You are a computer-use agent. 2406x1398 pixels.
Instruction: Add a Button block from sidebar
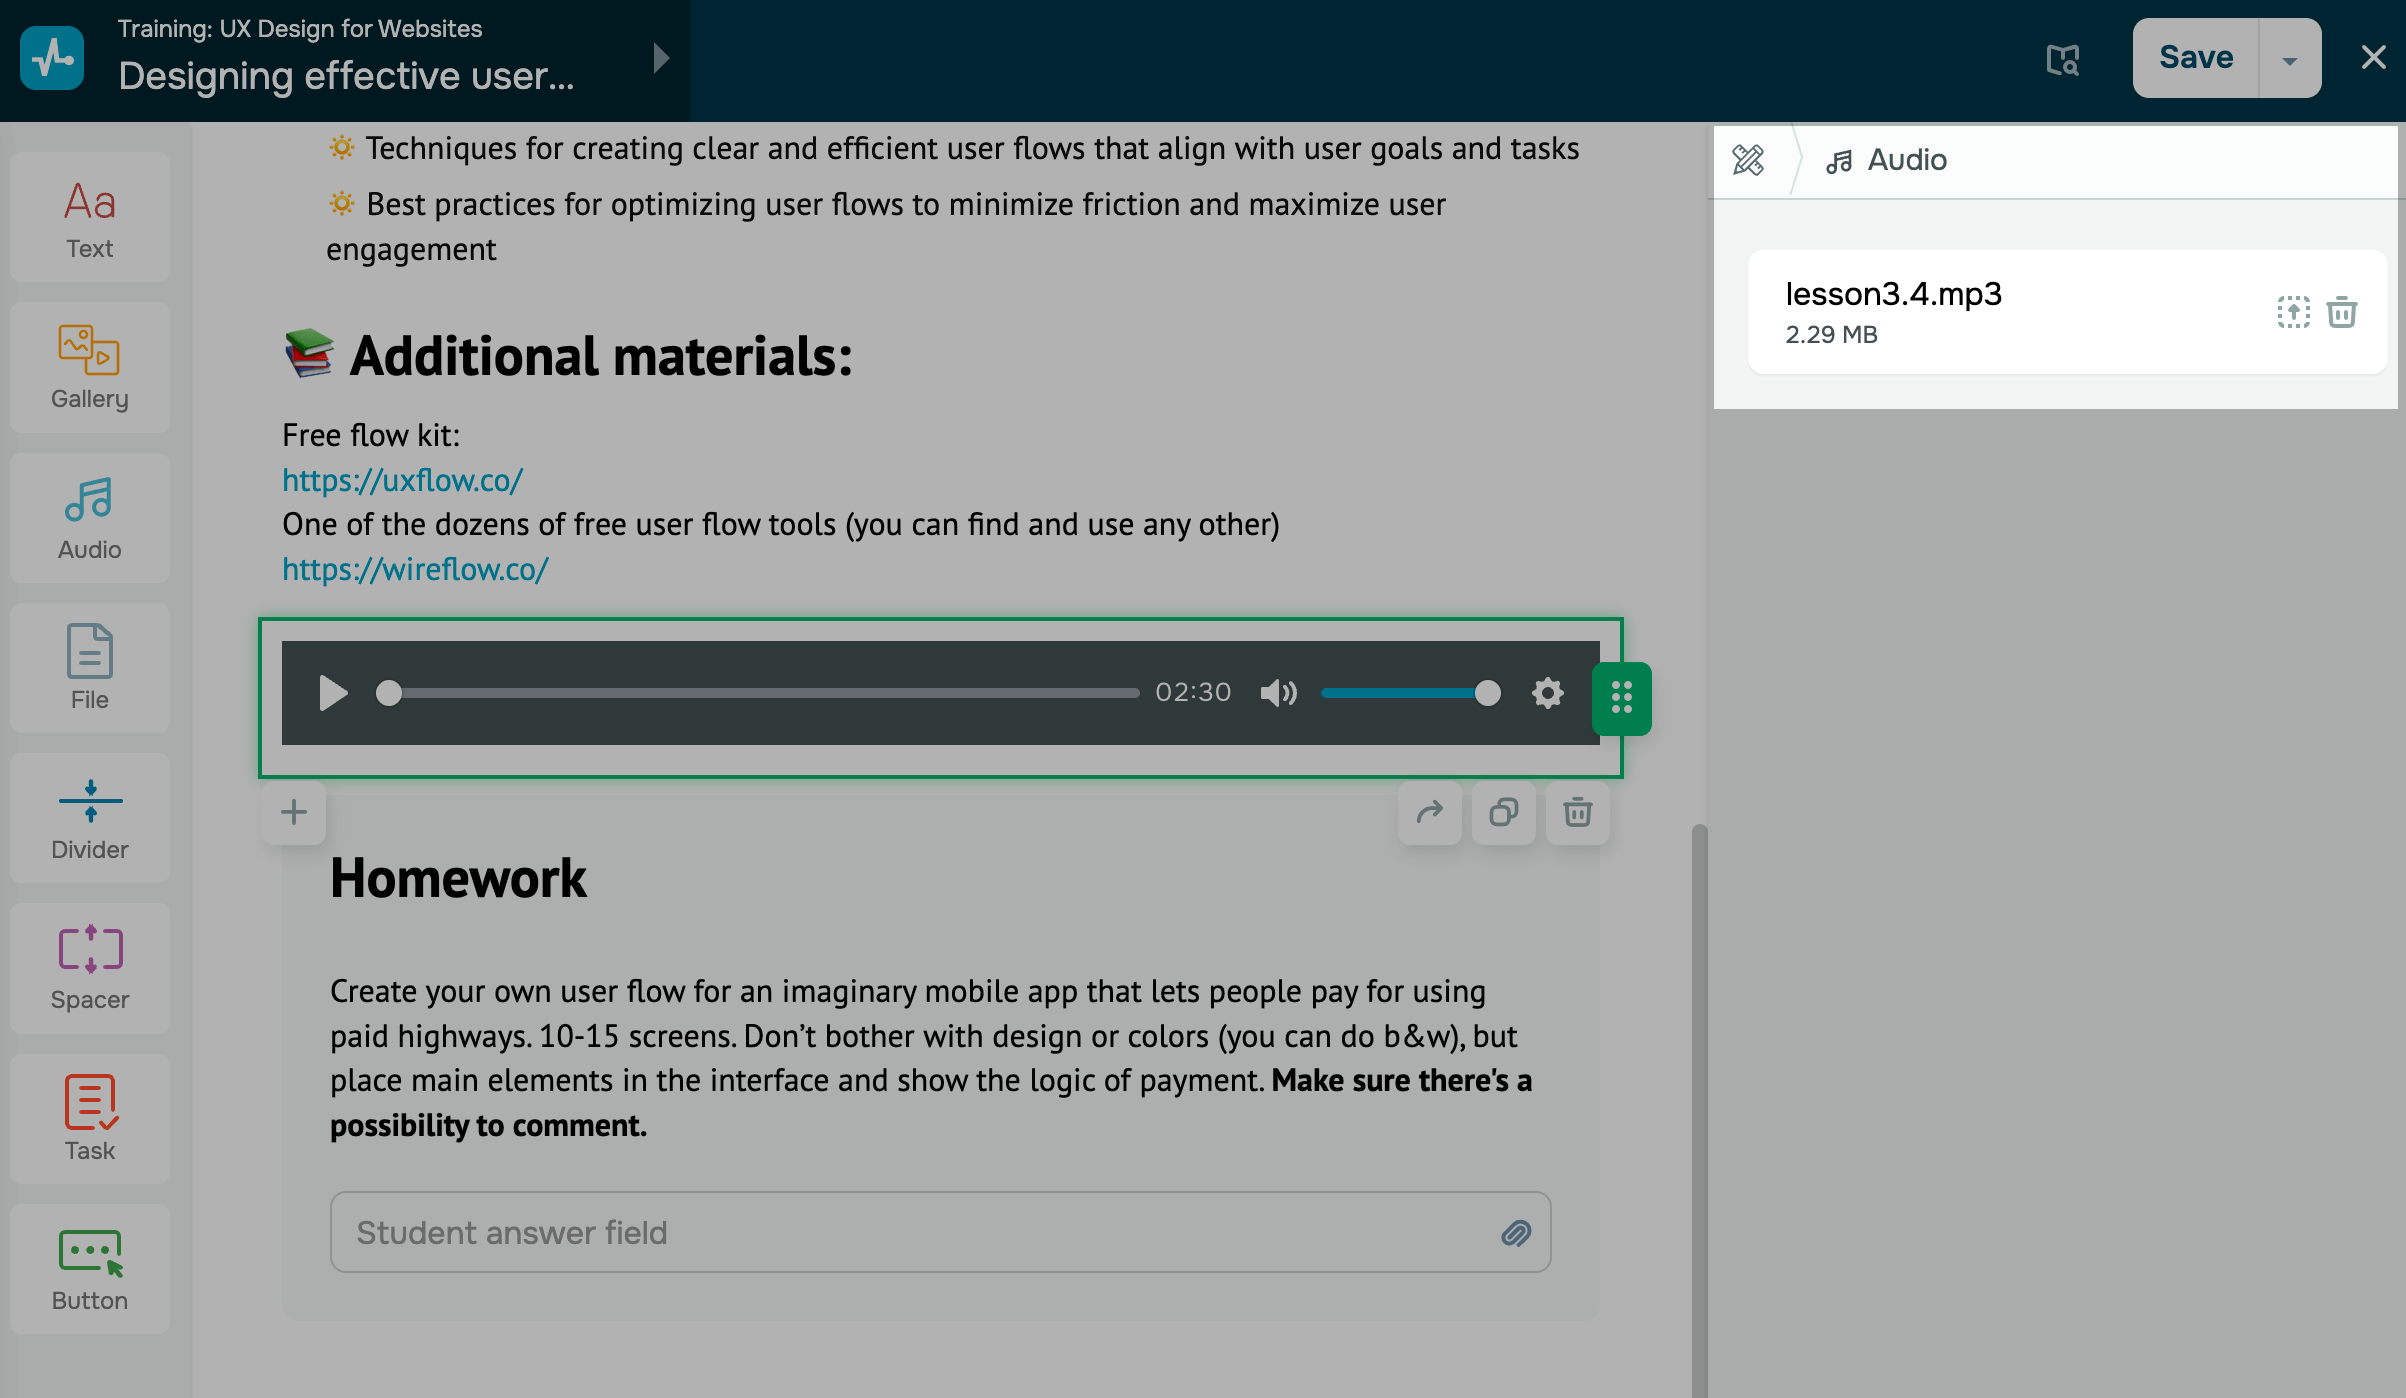pos(89,1268)
